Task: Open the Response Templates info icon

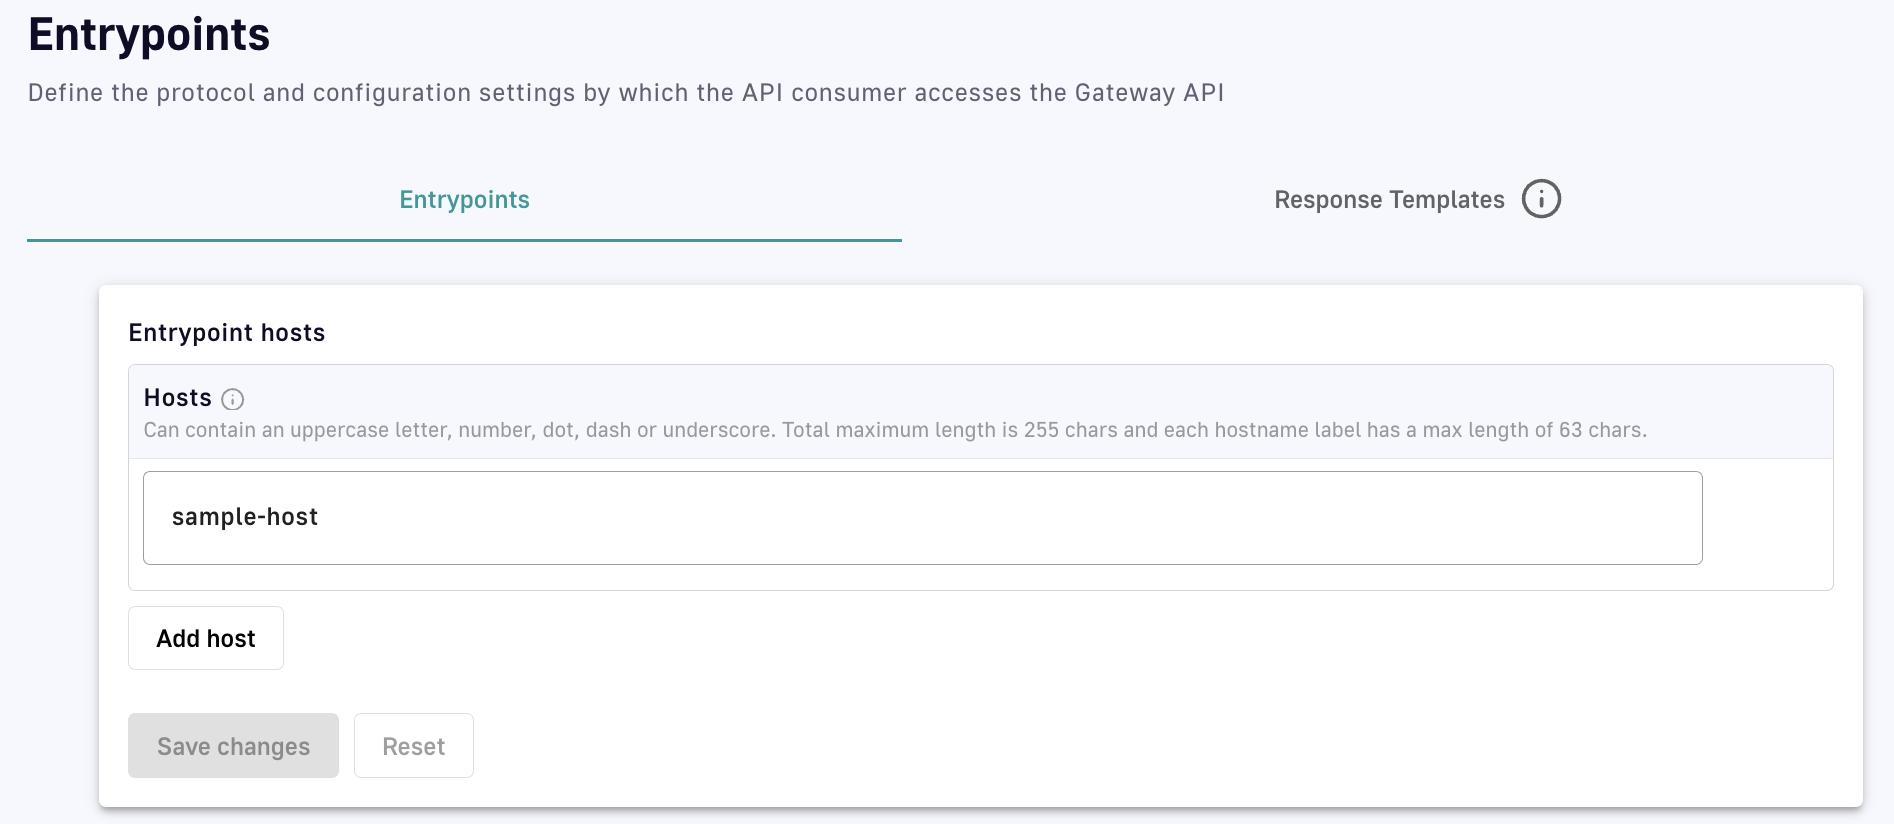Action: (x=1540, y=199)
